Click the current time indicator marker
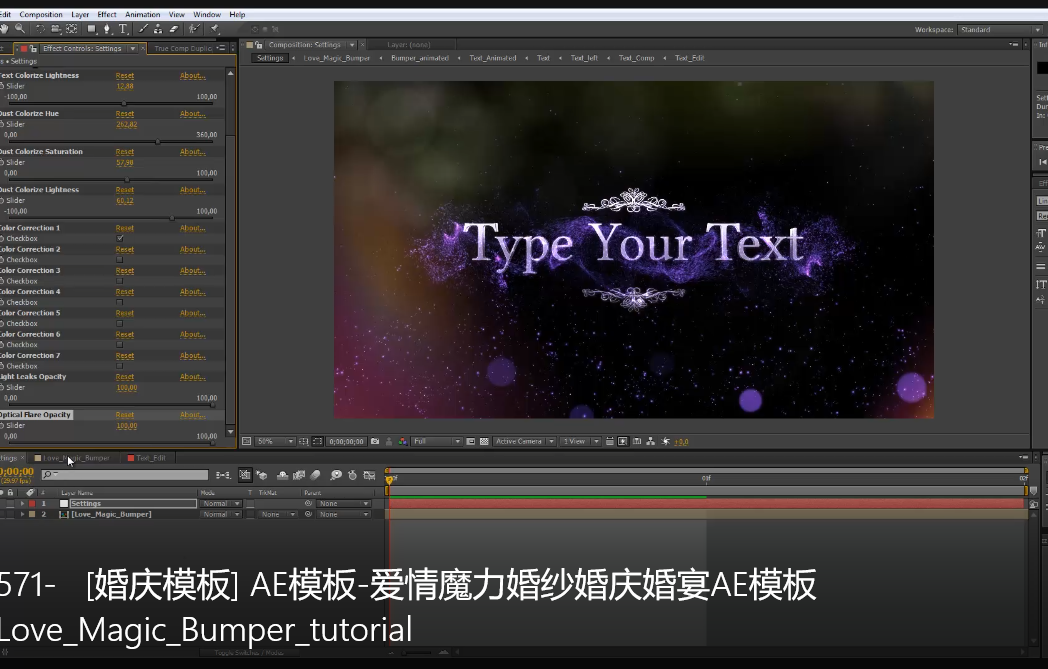Screen dimensions: 1048x669 (390, 479)
